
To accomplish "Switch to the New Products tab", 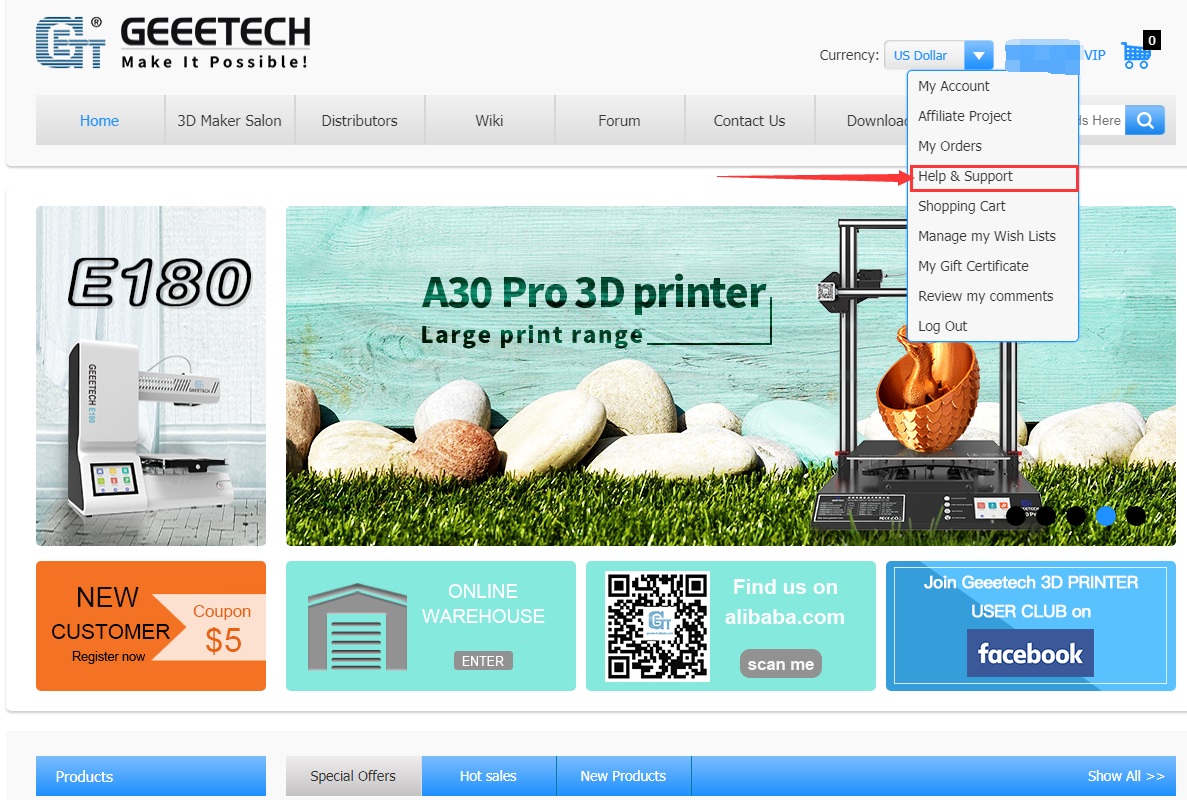I will point(623,776).
